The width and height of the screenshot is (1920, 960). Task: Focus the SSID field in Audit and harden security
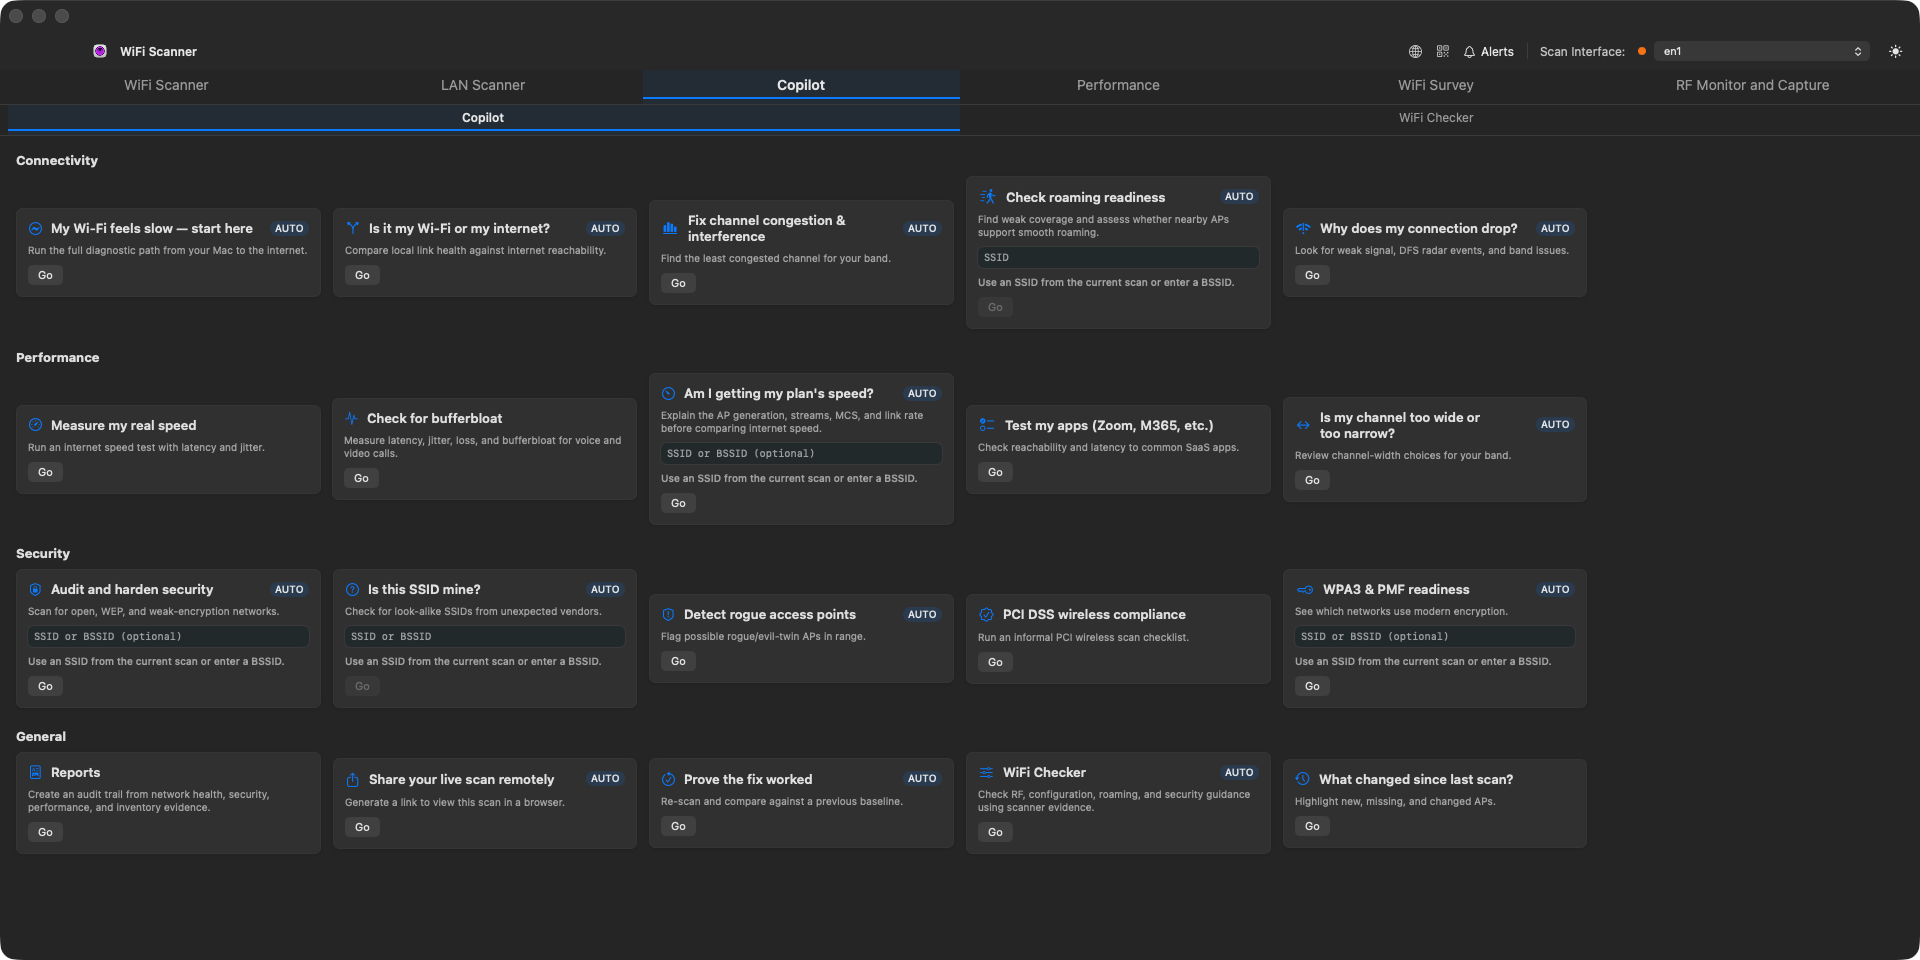coord(168,636)
